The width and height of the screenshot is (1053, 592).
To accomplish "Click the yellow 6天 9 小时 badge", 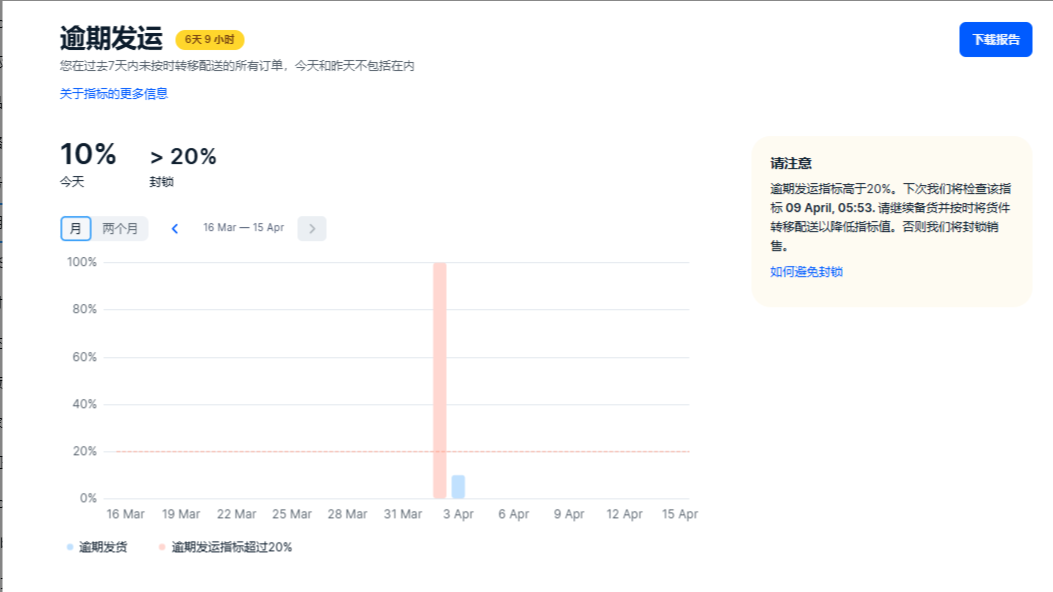I will point(210,40).
